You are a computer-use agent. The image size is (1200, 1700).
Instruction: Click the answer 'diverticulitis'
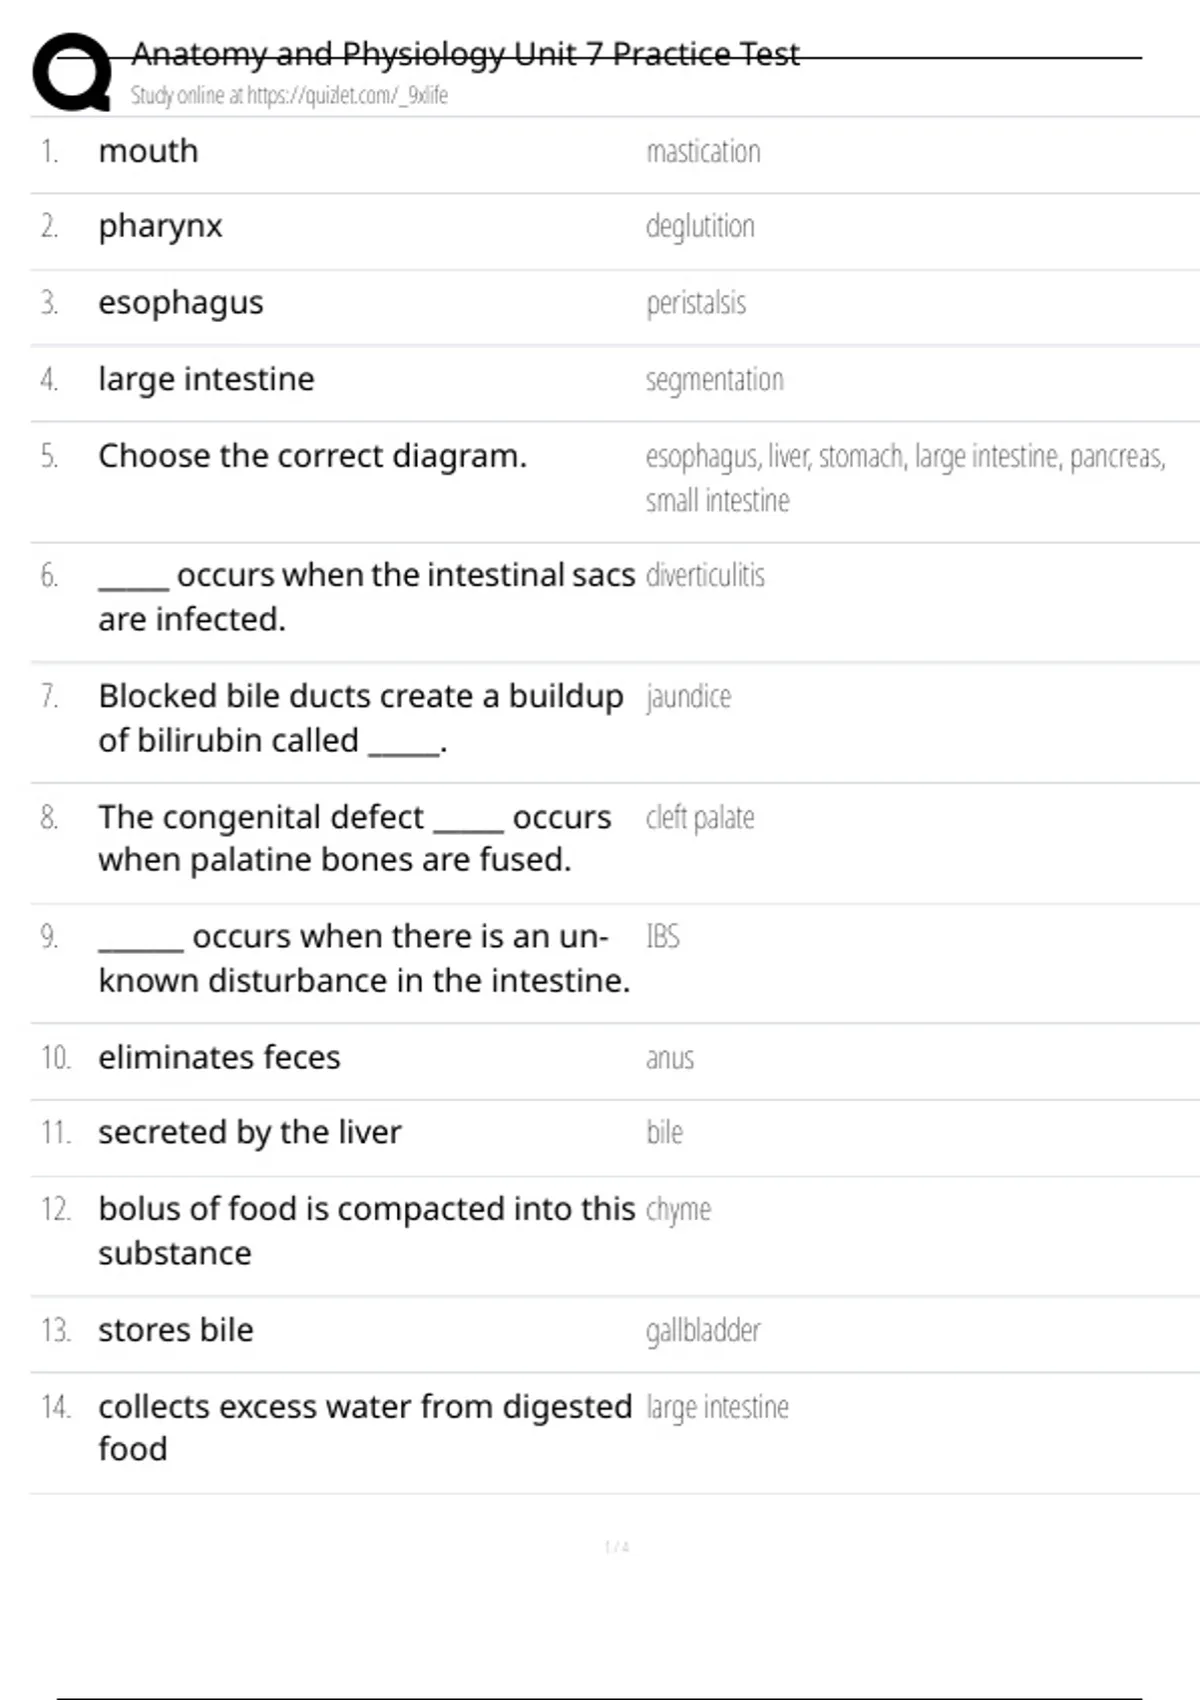point(705,575)
